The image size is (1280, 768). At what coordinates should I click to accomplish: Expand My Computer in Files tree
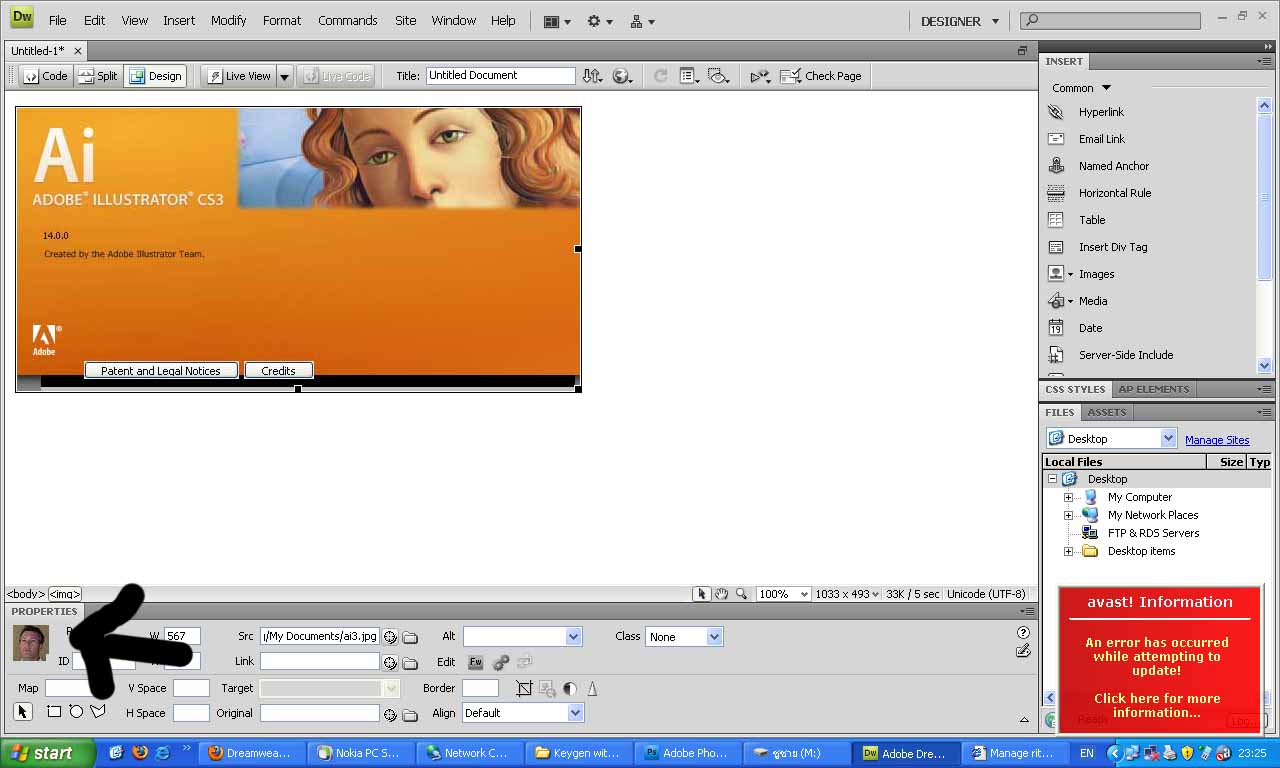click(1068, 497)
